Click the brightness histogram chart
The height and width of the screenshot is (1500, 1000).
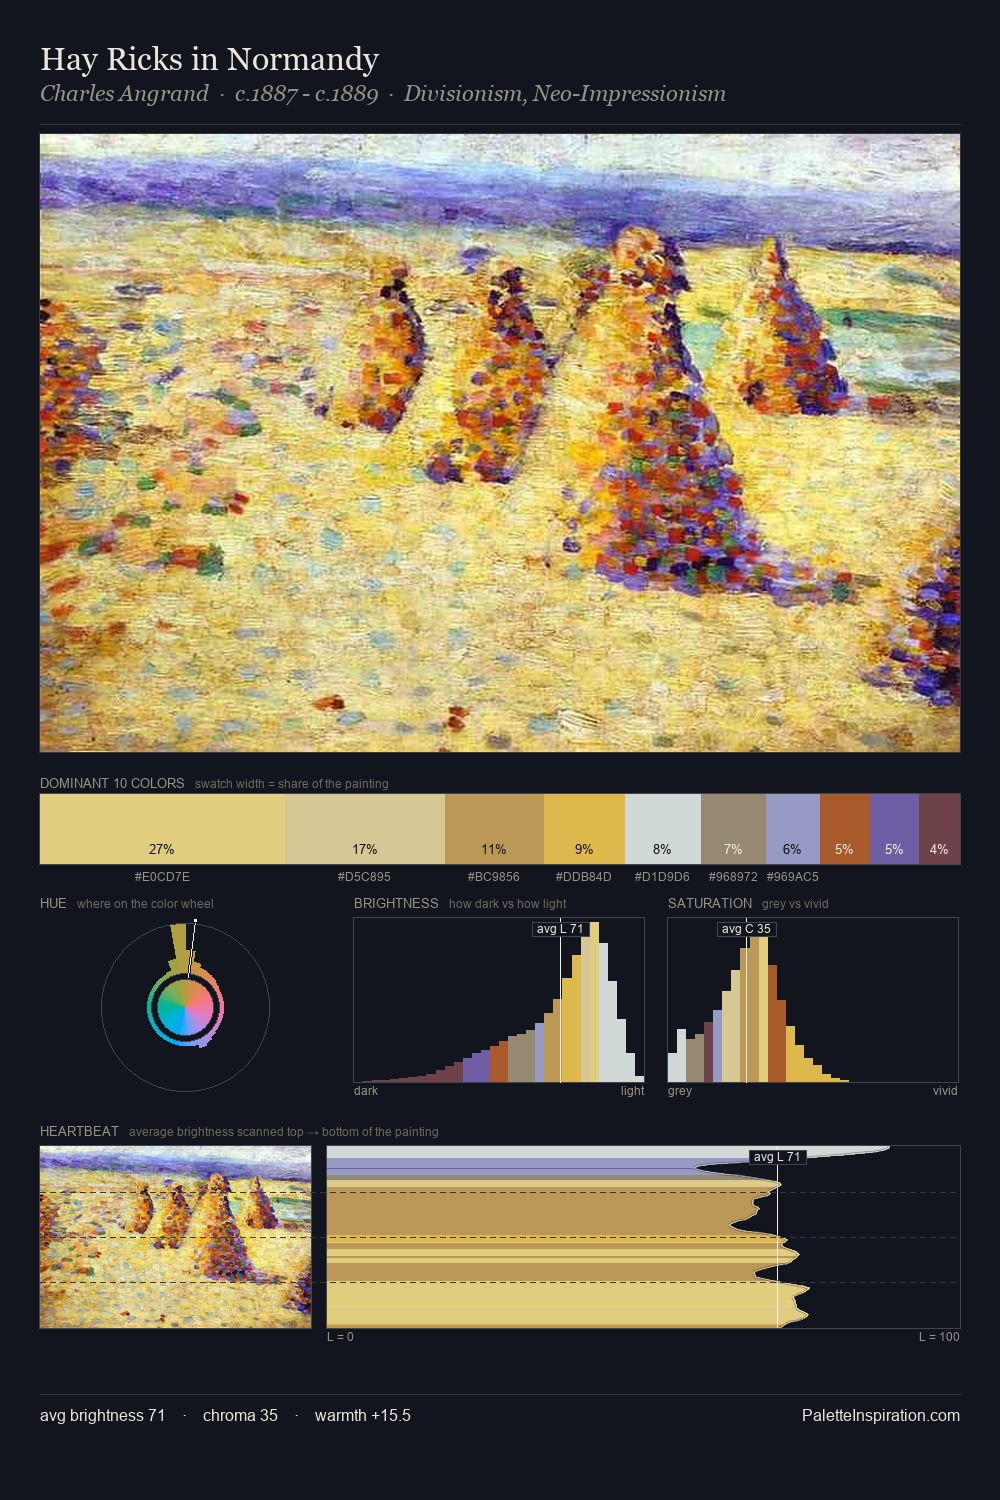pos(499,1000)
